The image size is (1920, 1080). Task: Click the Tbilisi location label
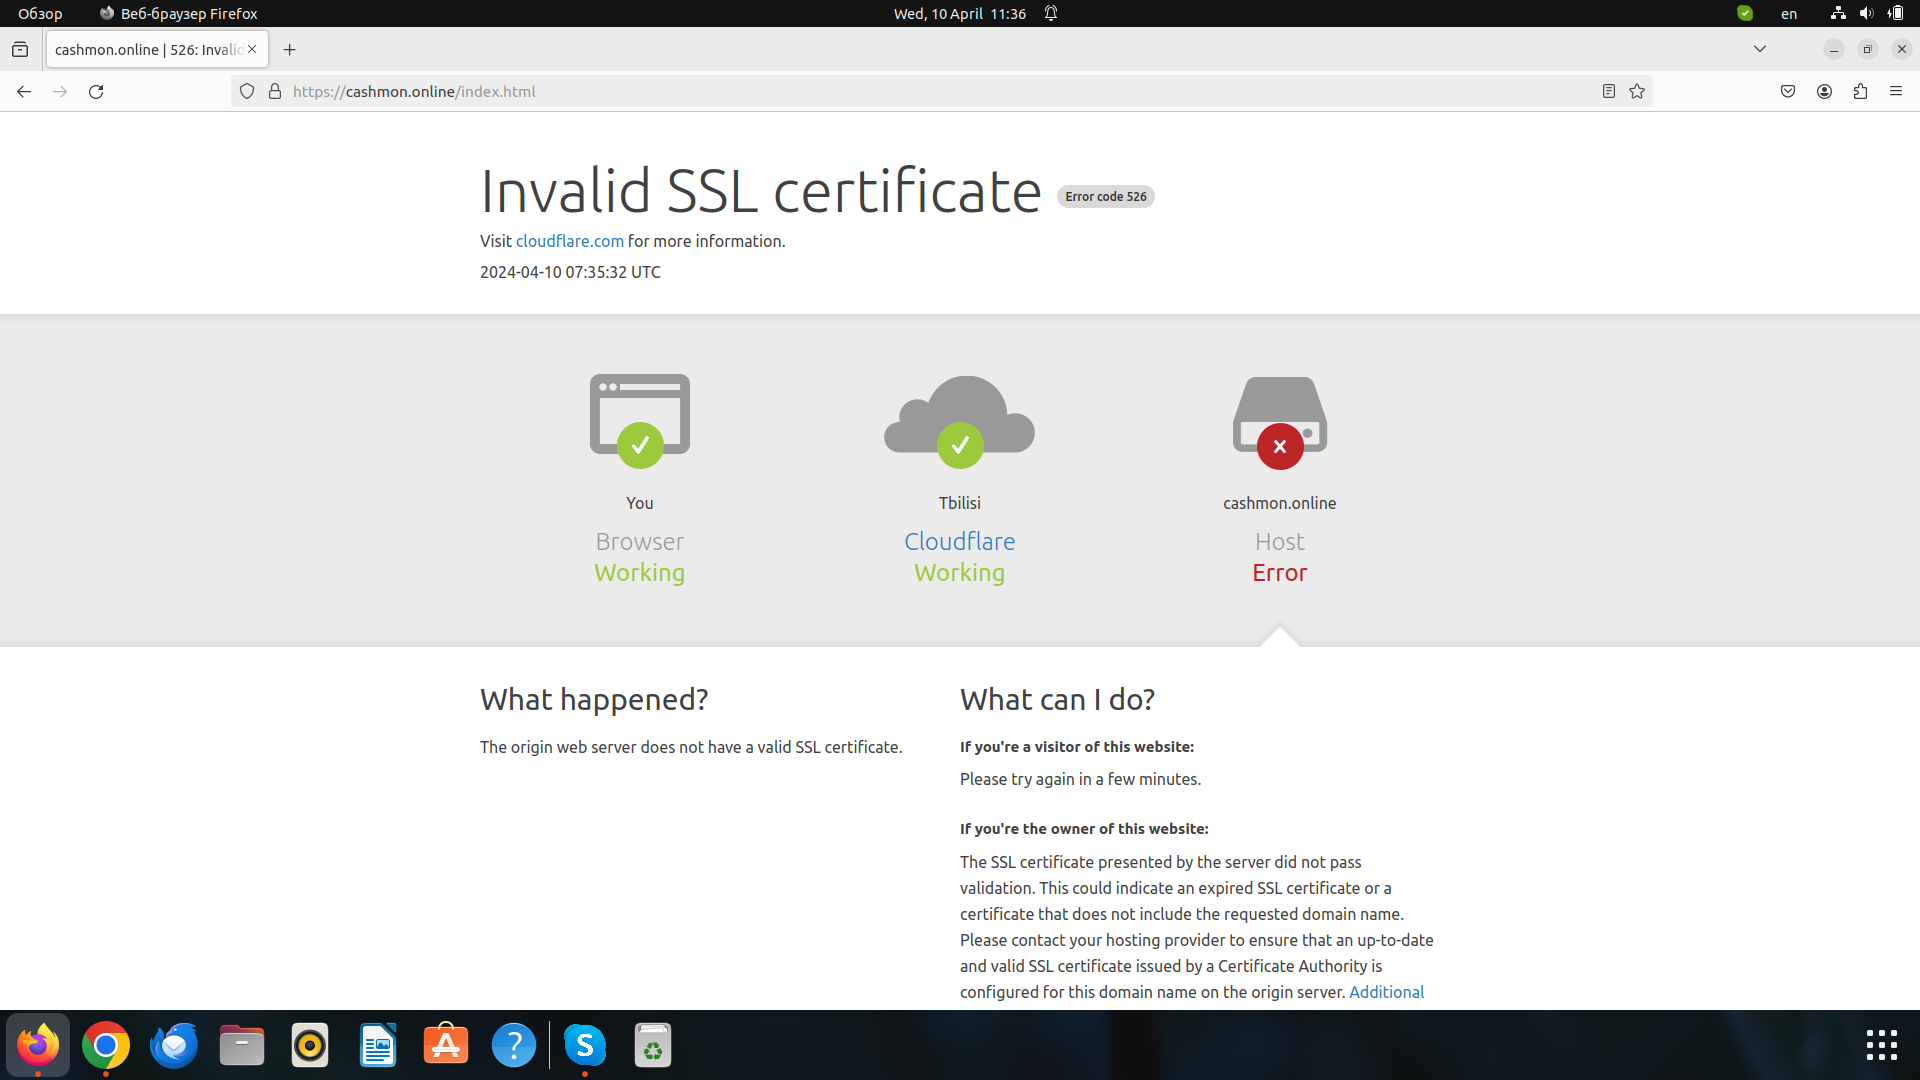click(x=960, y=503)
